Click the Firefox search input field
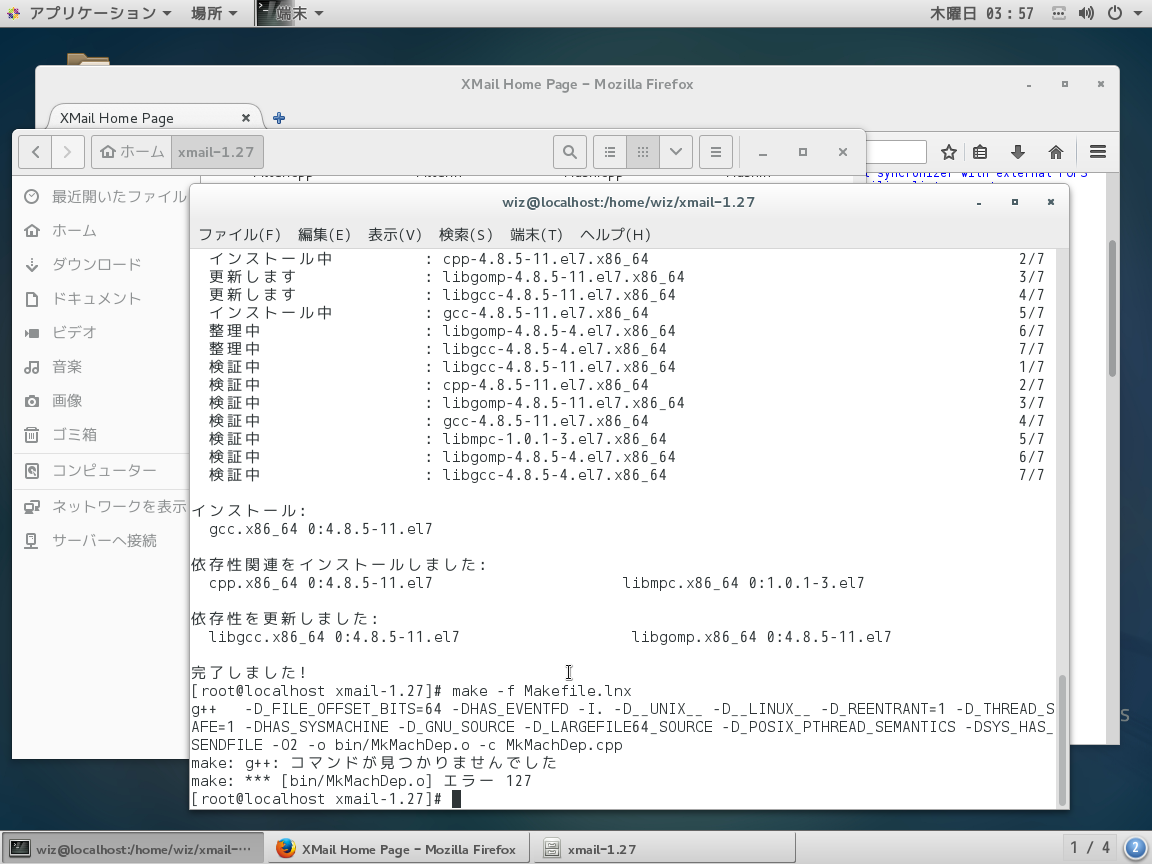1152x864 pixels. [896, 152]
